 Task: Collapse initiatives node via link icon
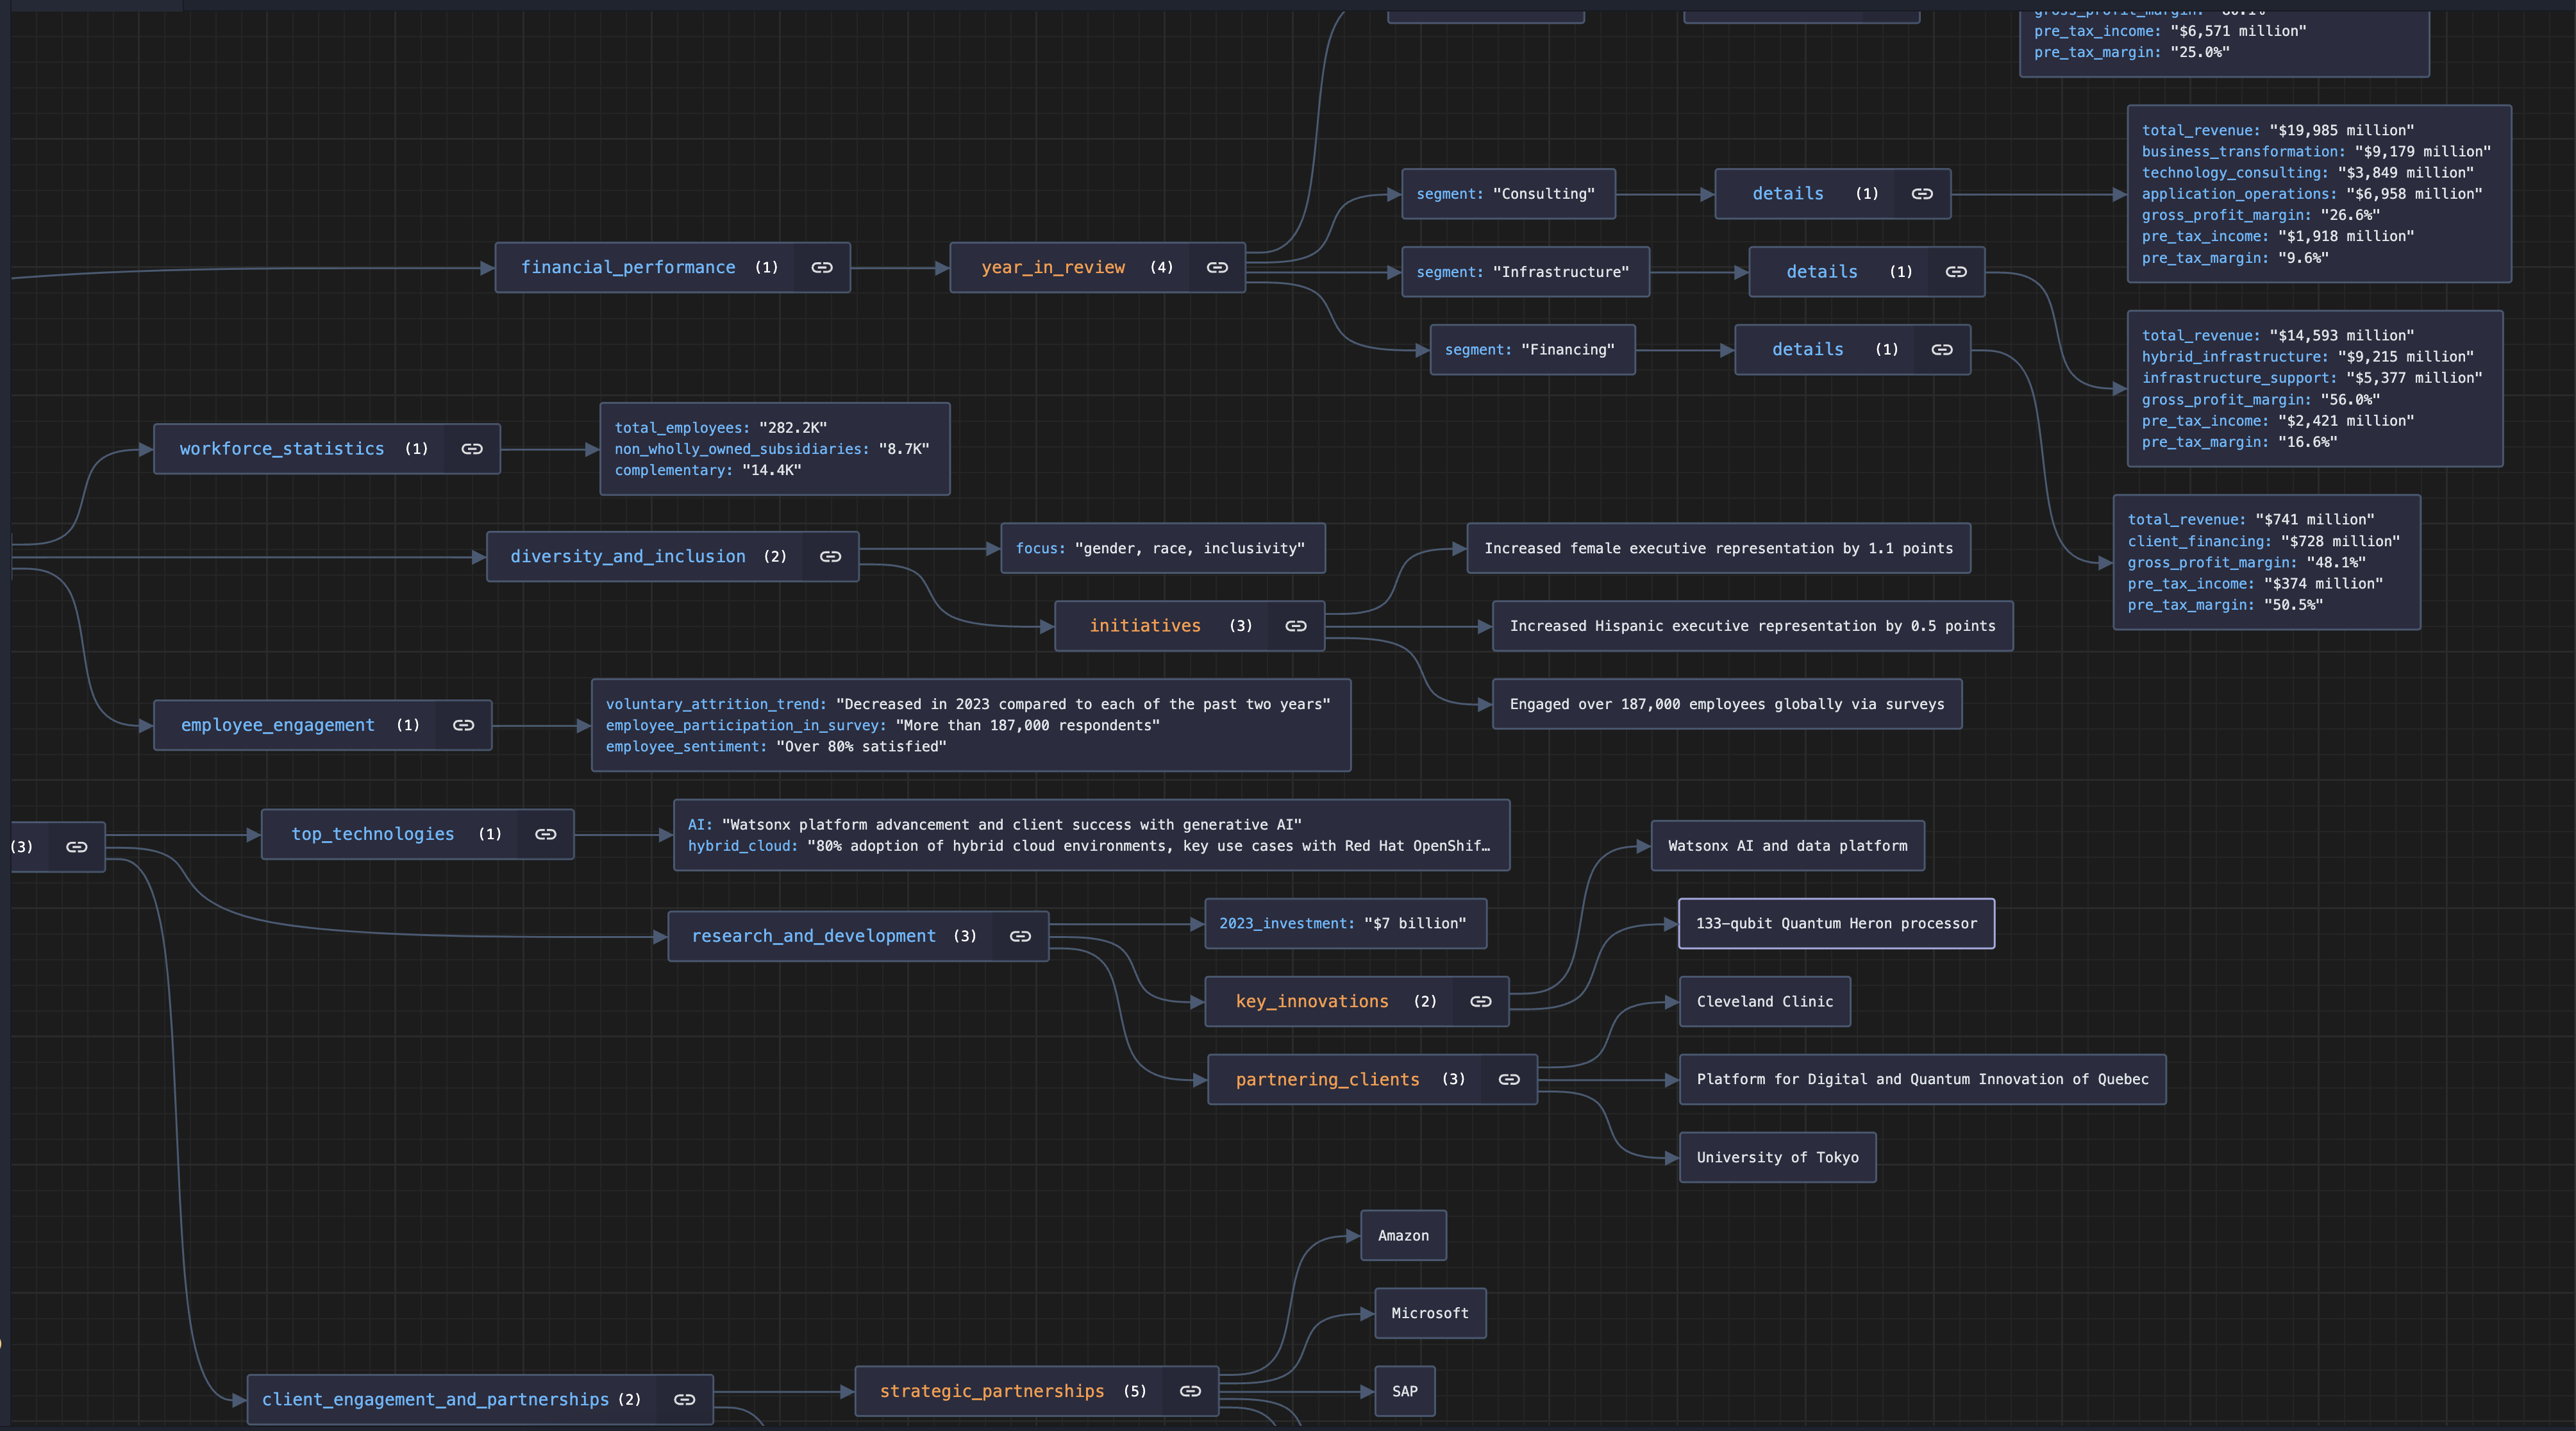(x=1296, y=626)
